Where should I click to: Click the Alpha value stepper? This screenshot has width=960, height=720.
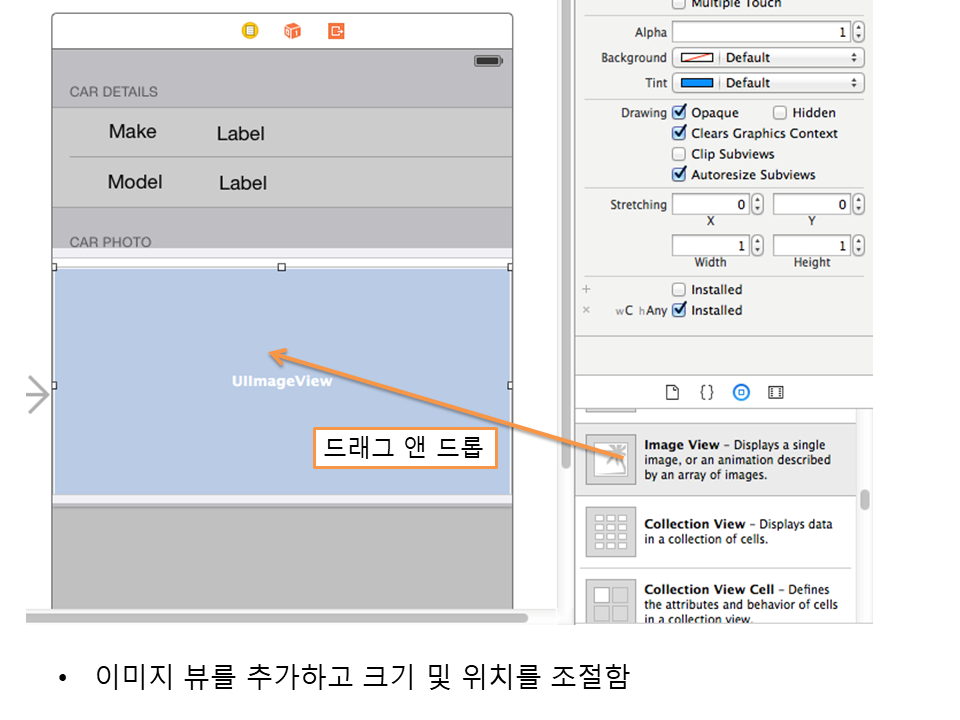tap(858, 33)
